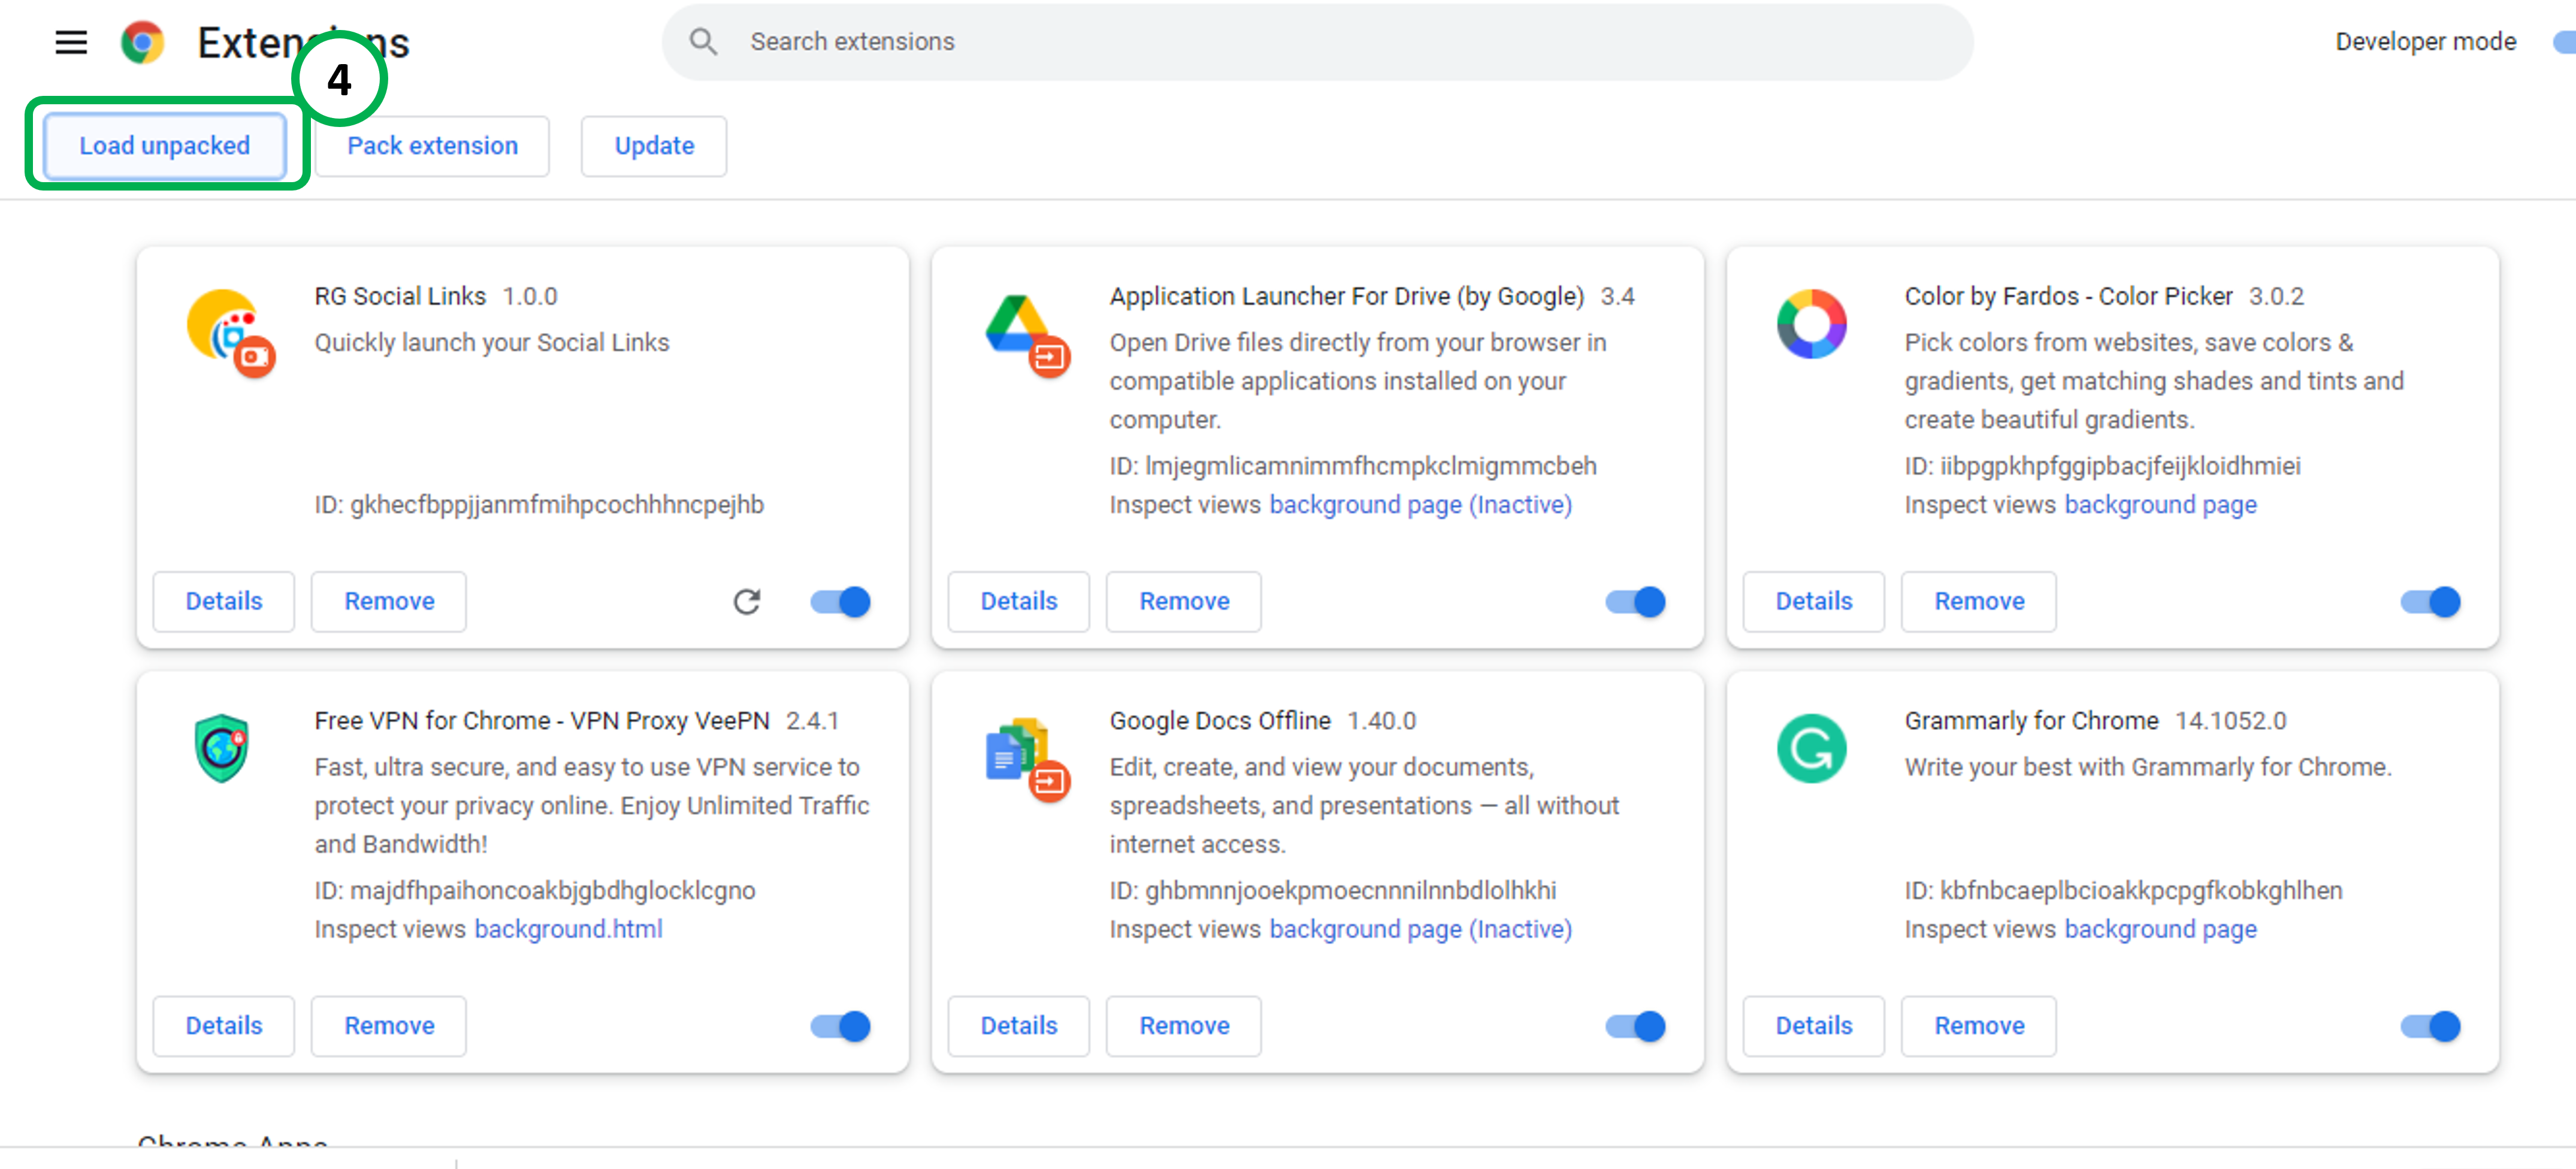Open VeePN background.html inspect view
This screenshot has height=1169, width=2576.
click(568, 929)
